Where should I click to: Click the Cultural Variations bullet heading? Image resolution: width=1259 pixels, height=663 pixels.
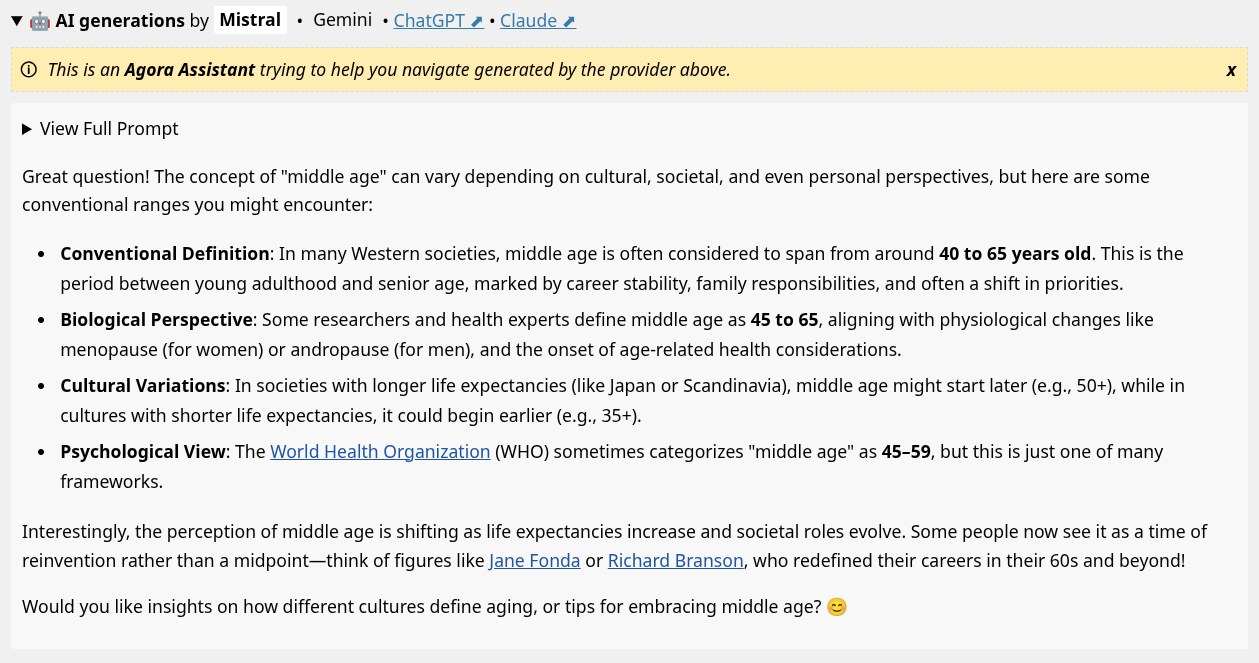[x=143, y=386]
